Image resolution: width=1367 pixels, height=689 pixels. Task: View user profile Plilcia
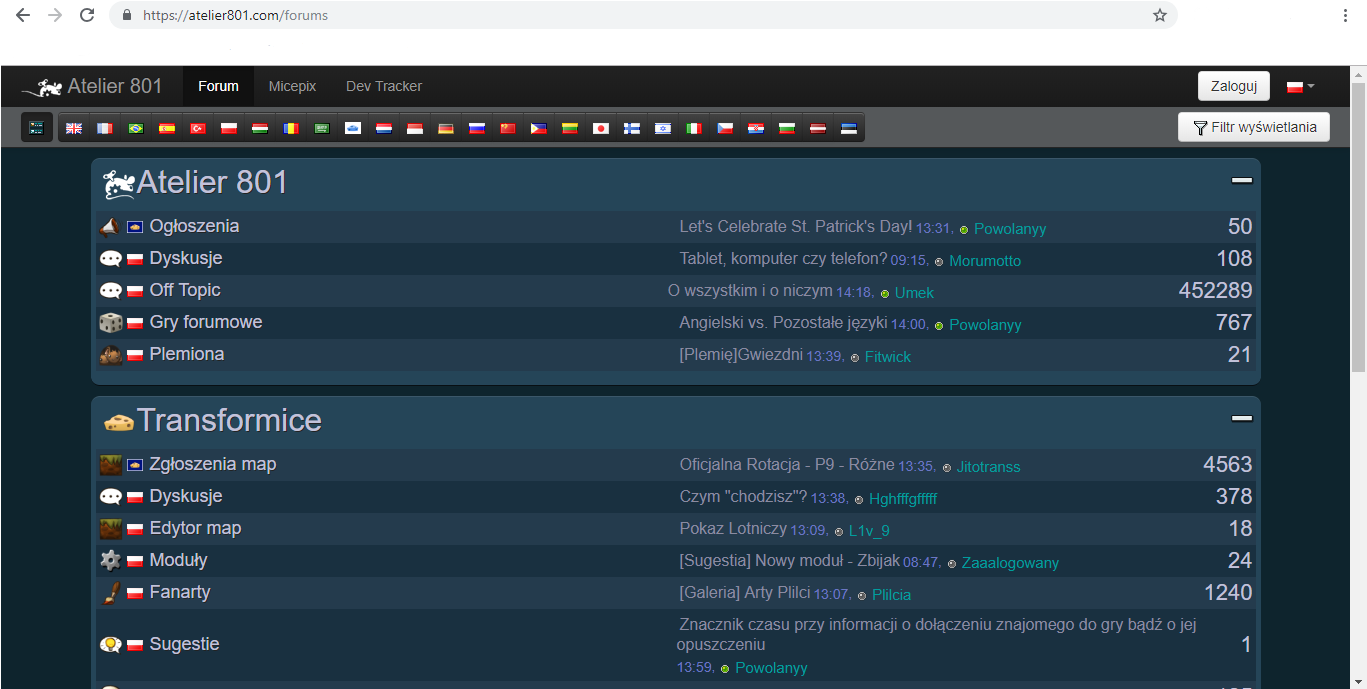[x=891, y=595]
